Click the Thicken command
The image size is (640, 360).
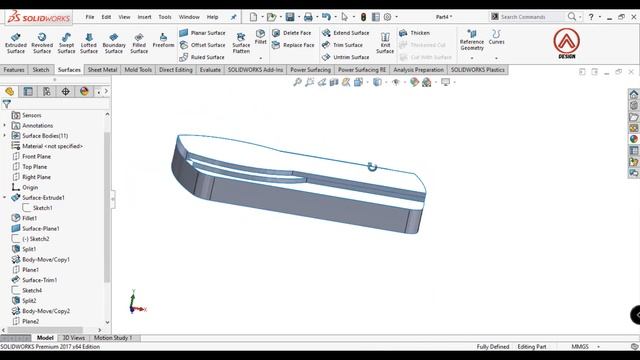tap(414, 33)
